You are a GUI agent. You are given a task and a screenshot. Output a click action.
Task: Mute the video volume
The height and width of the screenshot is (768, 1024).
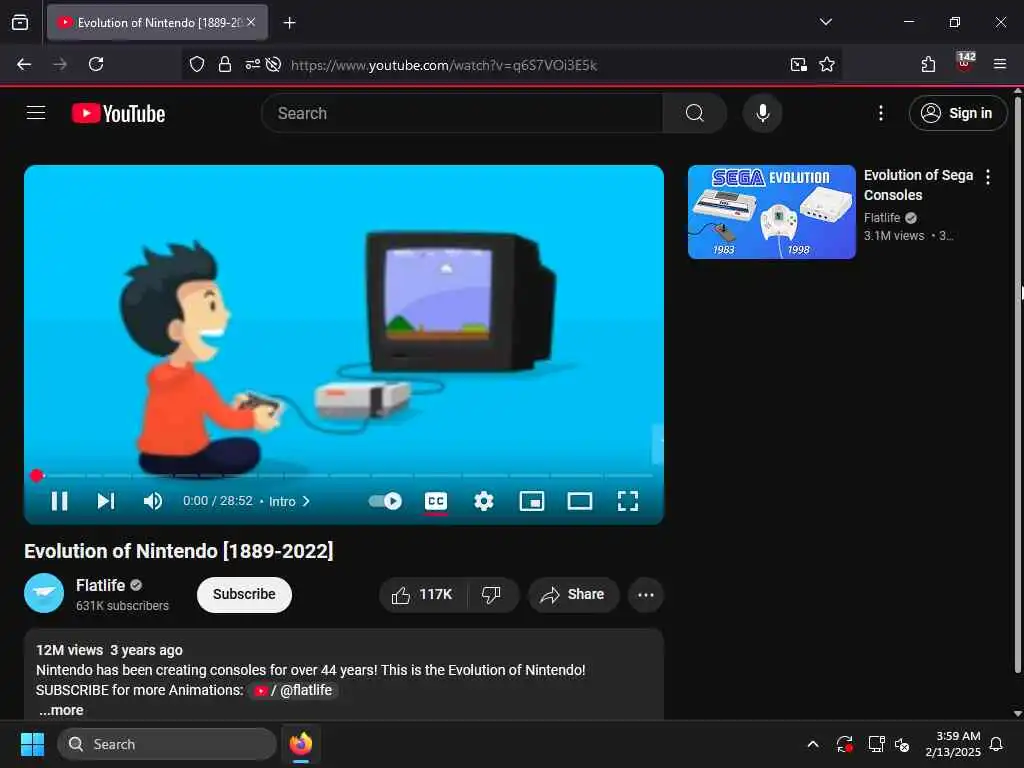153,501
